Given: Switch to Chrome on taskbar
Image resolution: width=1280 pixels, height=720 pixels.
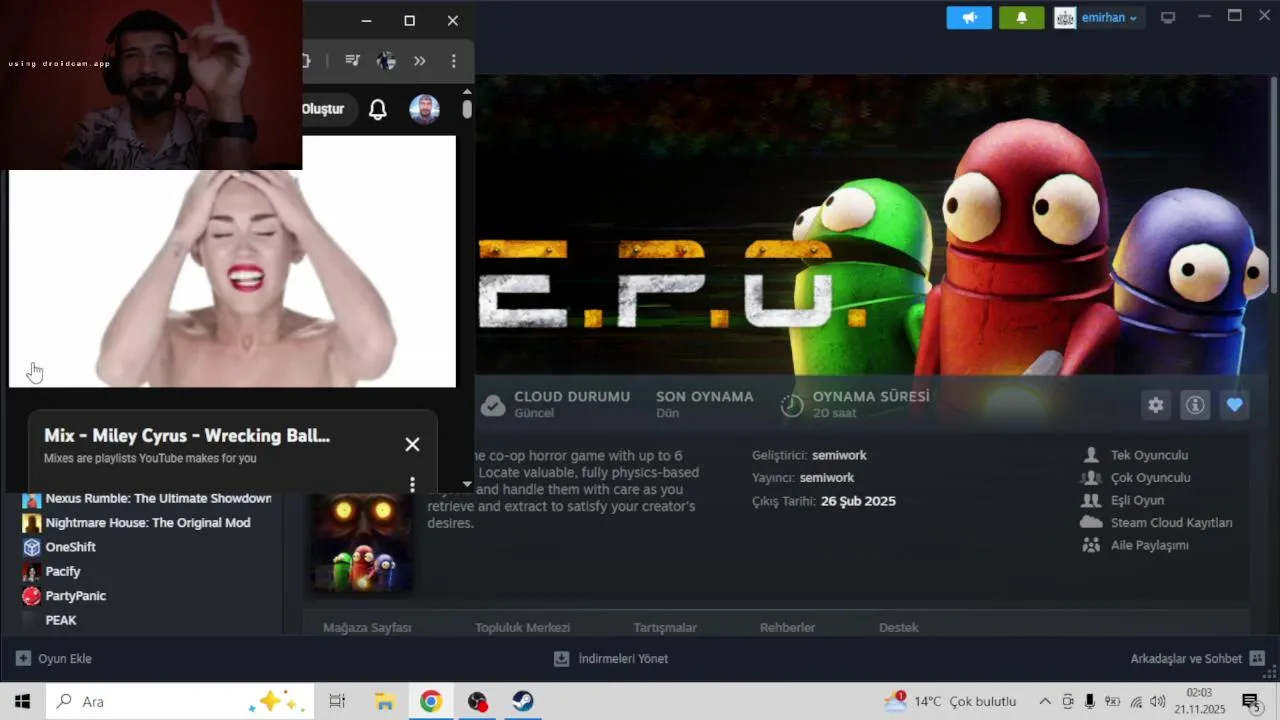Looking at the screenshot, I should tap(431, 701).
